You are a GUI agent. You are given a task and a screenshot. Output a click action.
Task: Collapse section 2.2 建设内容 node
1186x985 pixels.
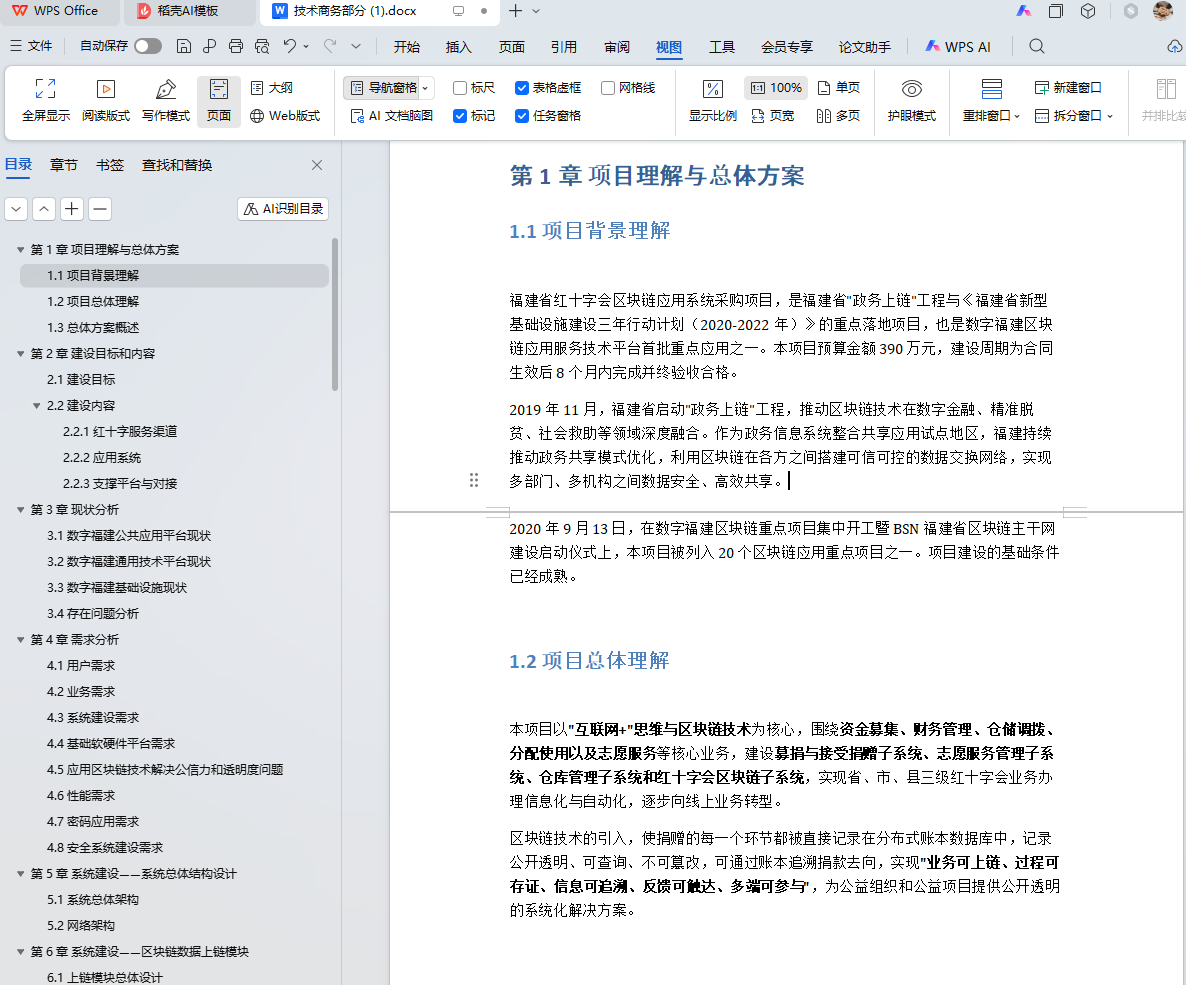click(36, 405)
